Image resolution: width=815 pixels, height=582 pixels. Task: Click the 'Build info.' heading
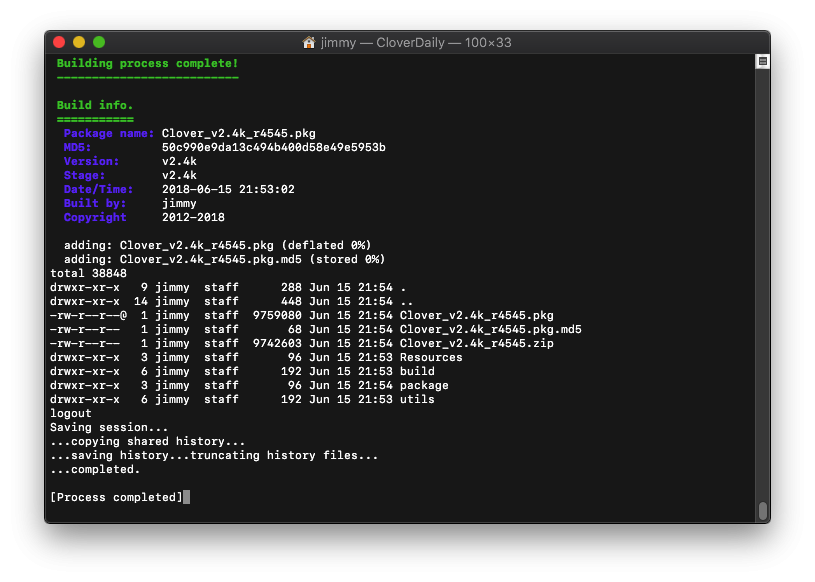[95, 105]
